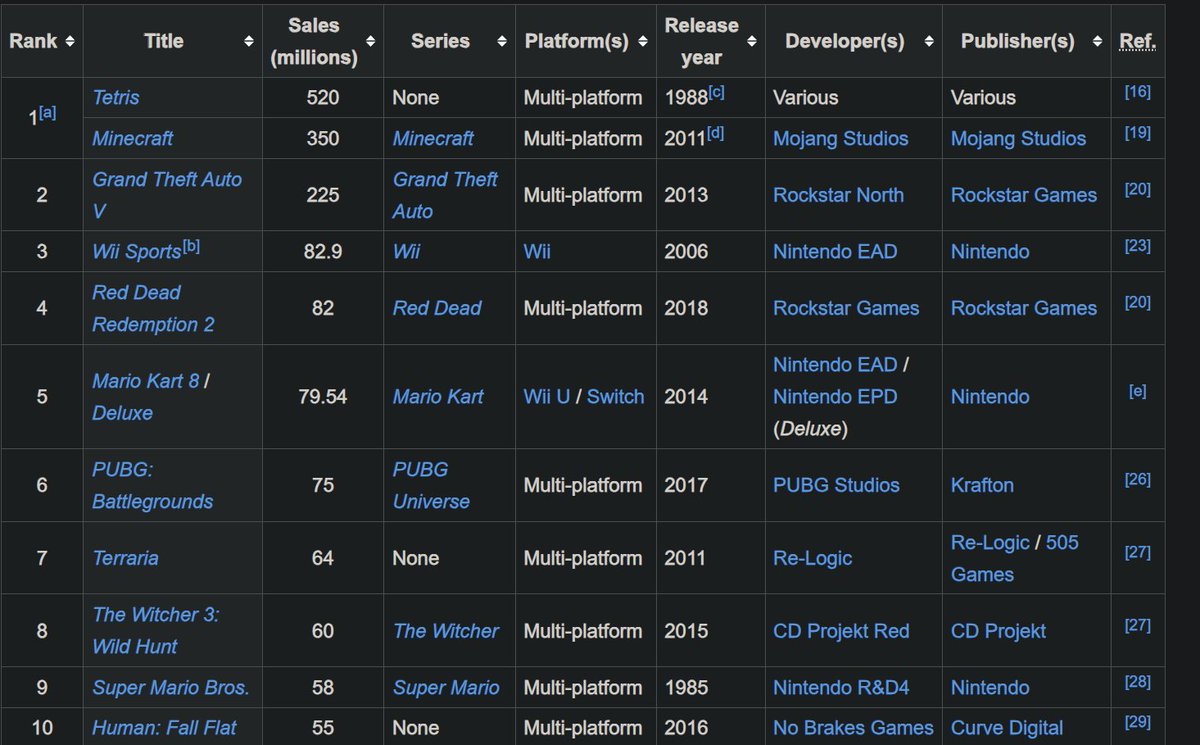Image resolution: width=1200 pixels, height=745 pixels.
Task: Sort table by Rank column arrows
Action: (x=69, y=41)
